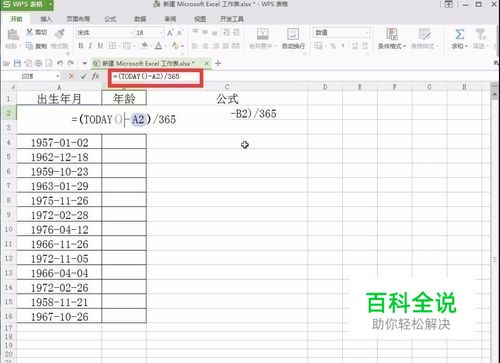Open the Insert (插入) ribbon tab
The width and height of the screenshot is (500, 363).
tap(46, 19)
